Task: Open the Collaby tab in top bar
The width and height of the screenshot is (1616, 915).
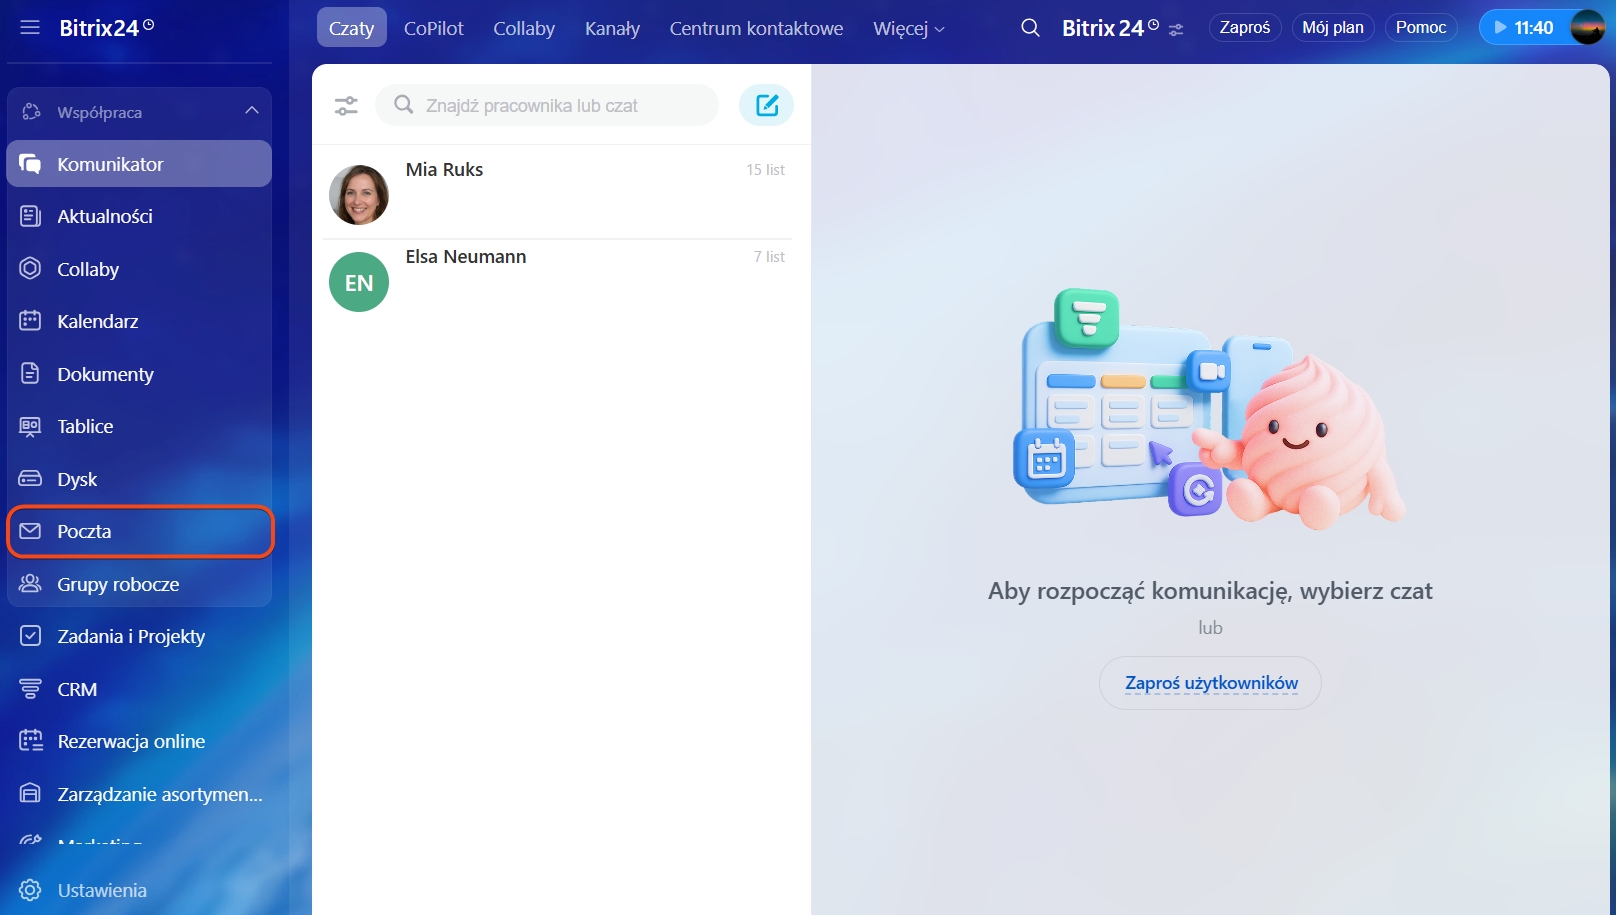Action: tap(524, 29)
